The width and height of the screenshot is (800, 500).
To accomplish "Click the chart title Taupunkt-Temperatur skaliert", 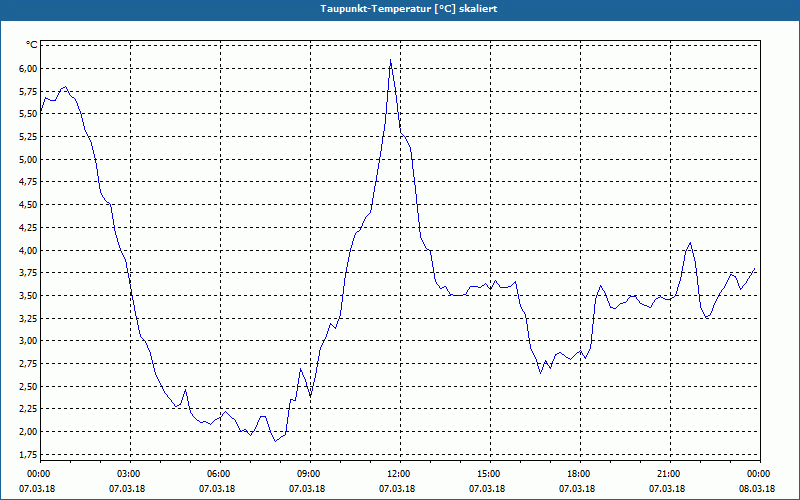I will (409, 9).
